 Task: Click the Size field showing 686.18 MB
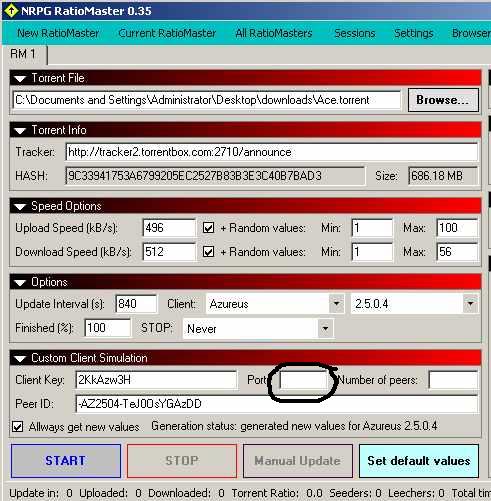coord(443,176)
